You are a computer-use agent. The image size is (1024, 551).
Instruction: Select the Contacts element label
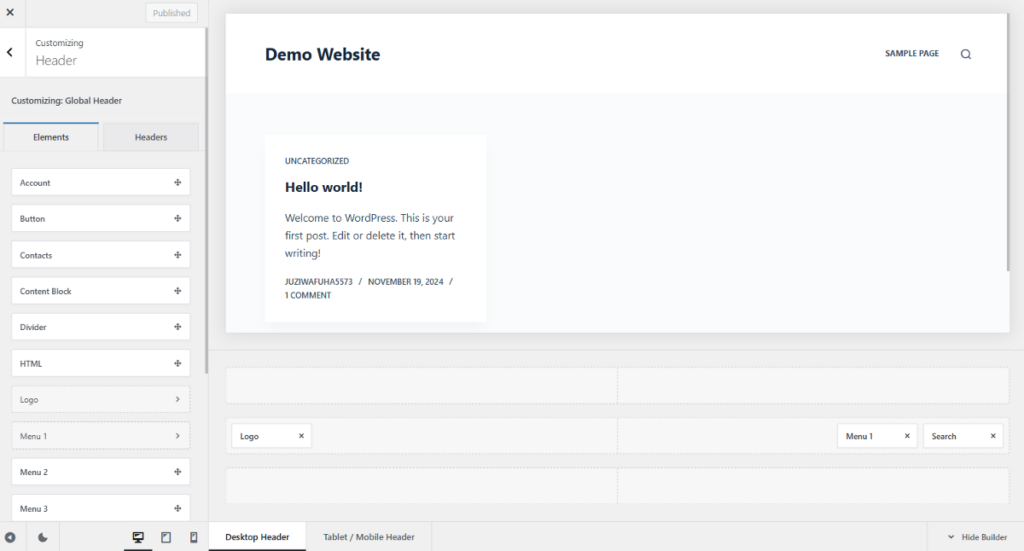pyautogui.click(x=35, y=255)
